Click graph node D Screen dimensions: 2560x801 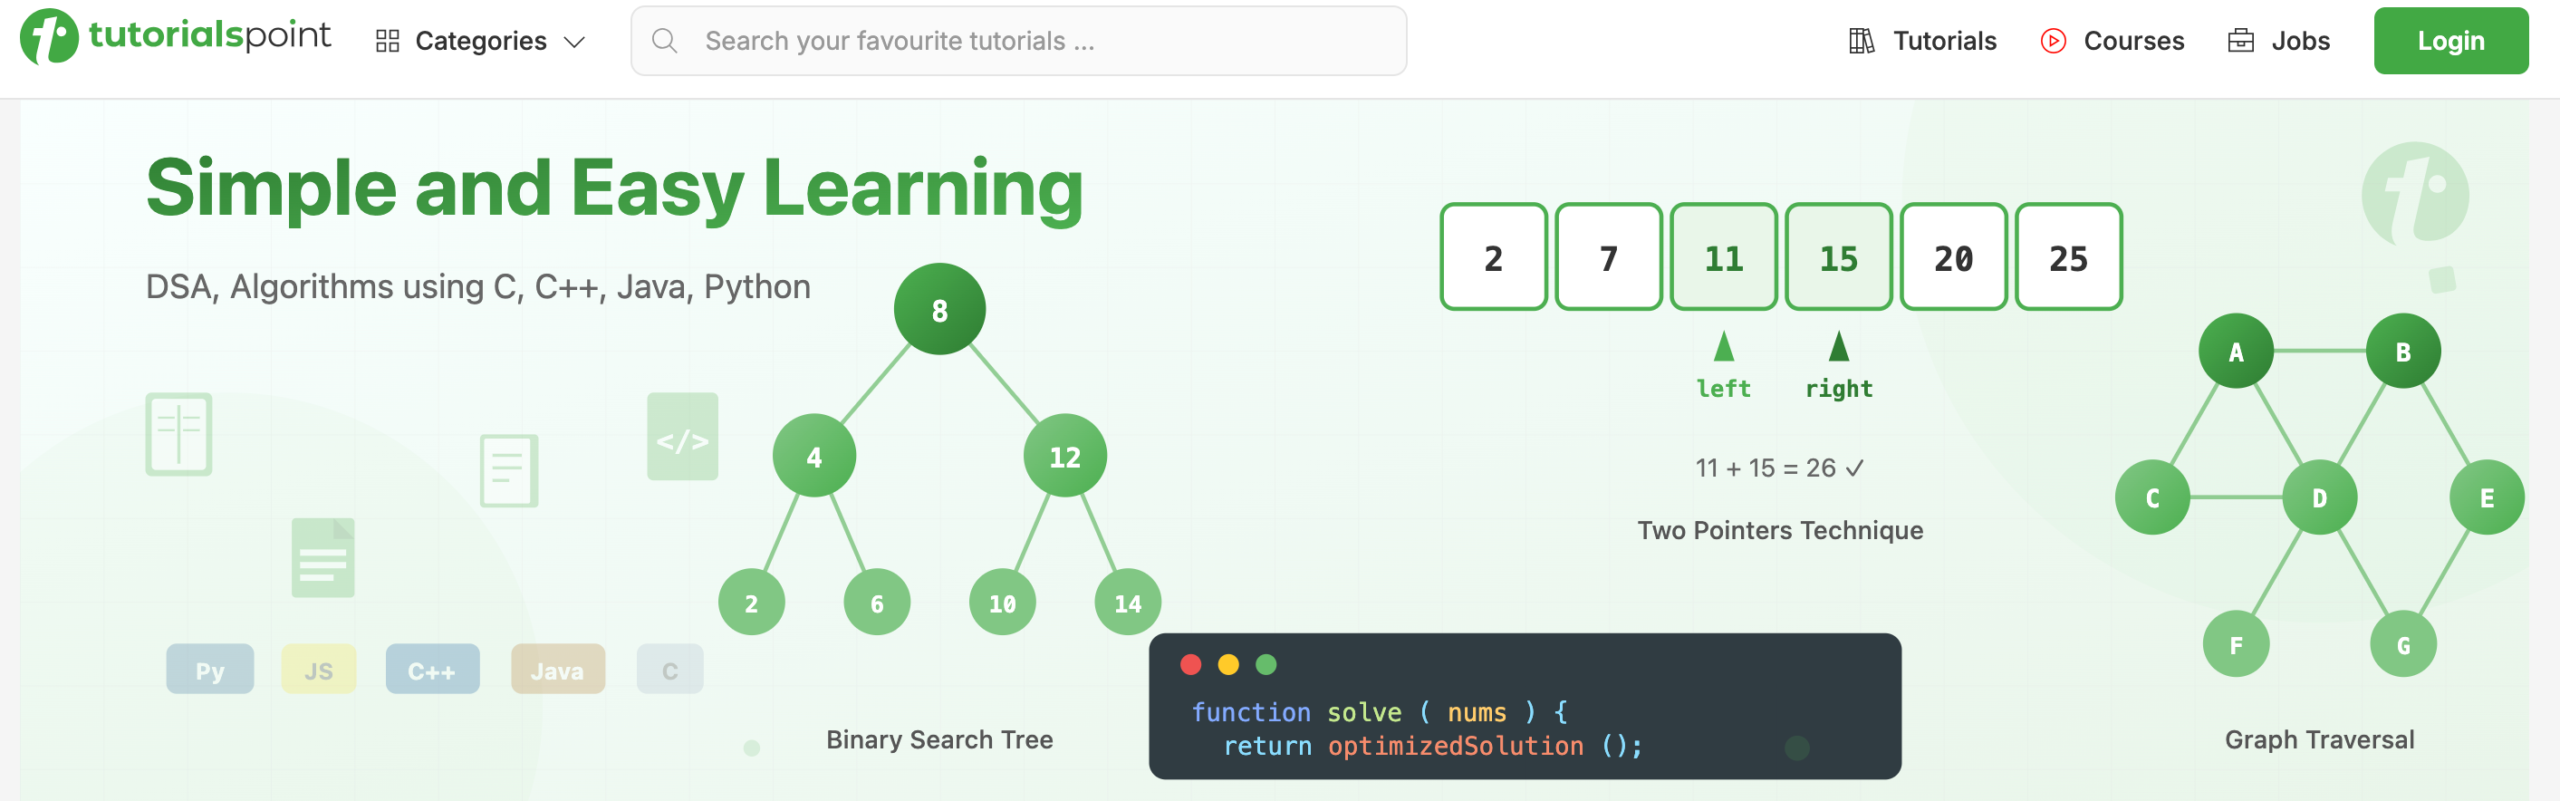click(2320, 497)
